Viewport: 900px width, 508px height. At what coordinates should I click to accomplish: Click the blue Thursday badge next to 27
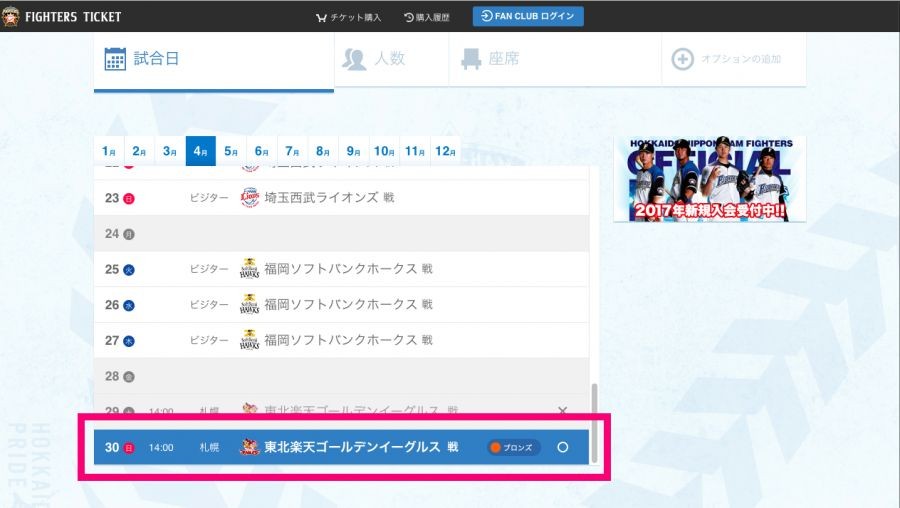click(x=129, y=341)
